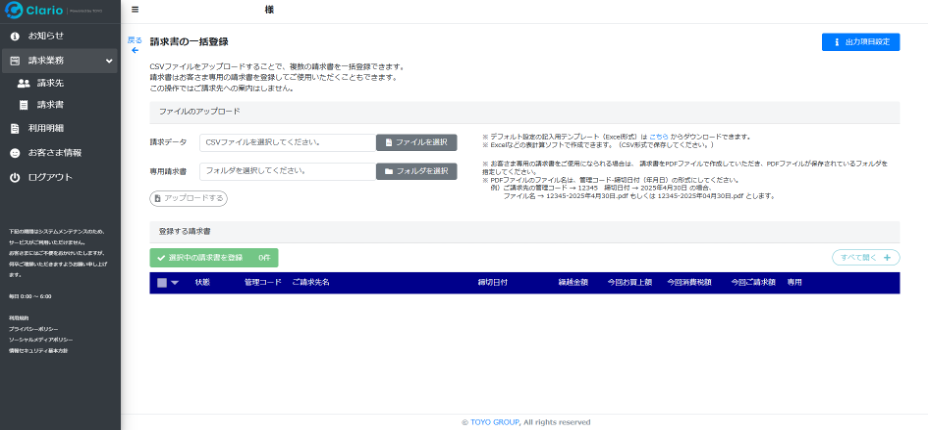Click the 専用 column header

pyautogui.click(x=794, y=283)
